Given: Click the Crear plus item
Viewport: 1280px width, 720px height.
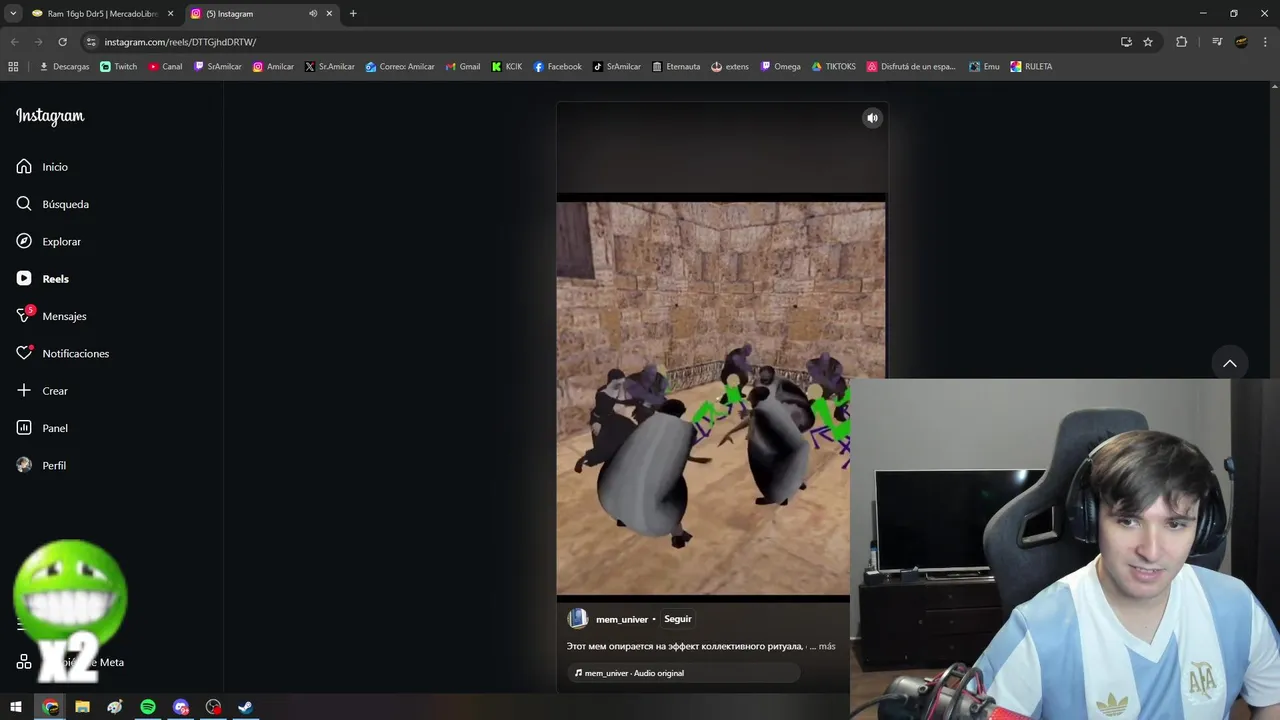Looking at the screenshot, I should pyautogui.click(x=42, y=391).
